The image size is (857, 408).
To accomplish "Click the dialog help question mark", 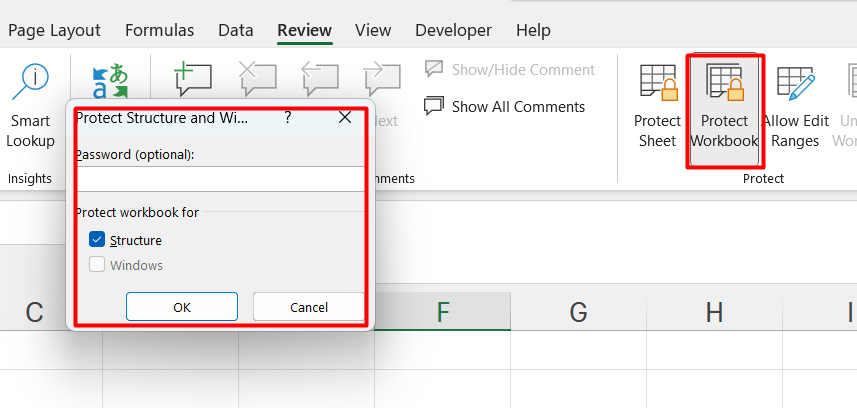I will coord(288,117).
